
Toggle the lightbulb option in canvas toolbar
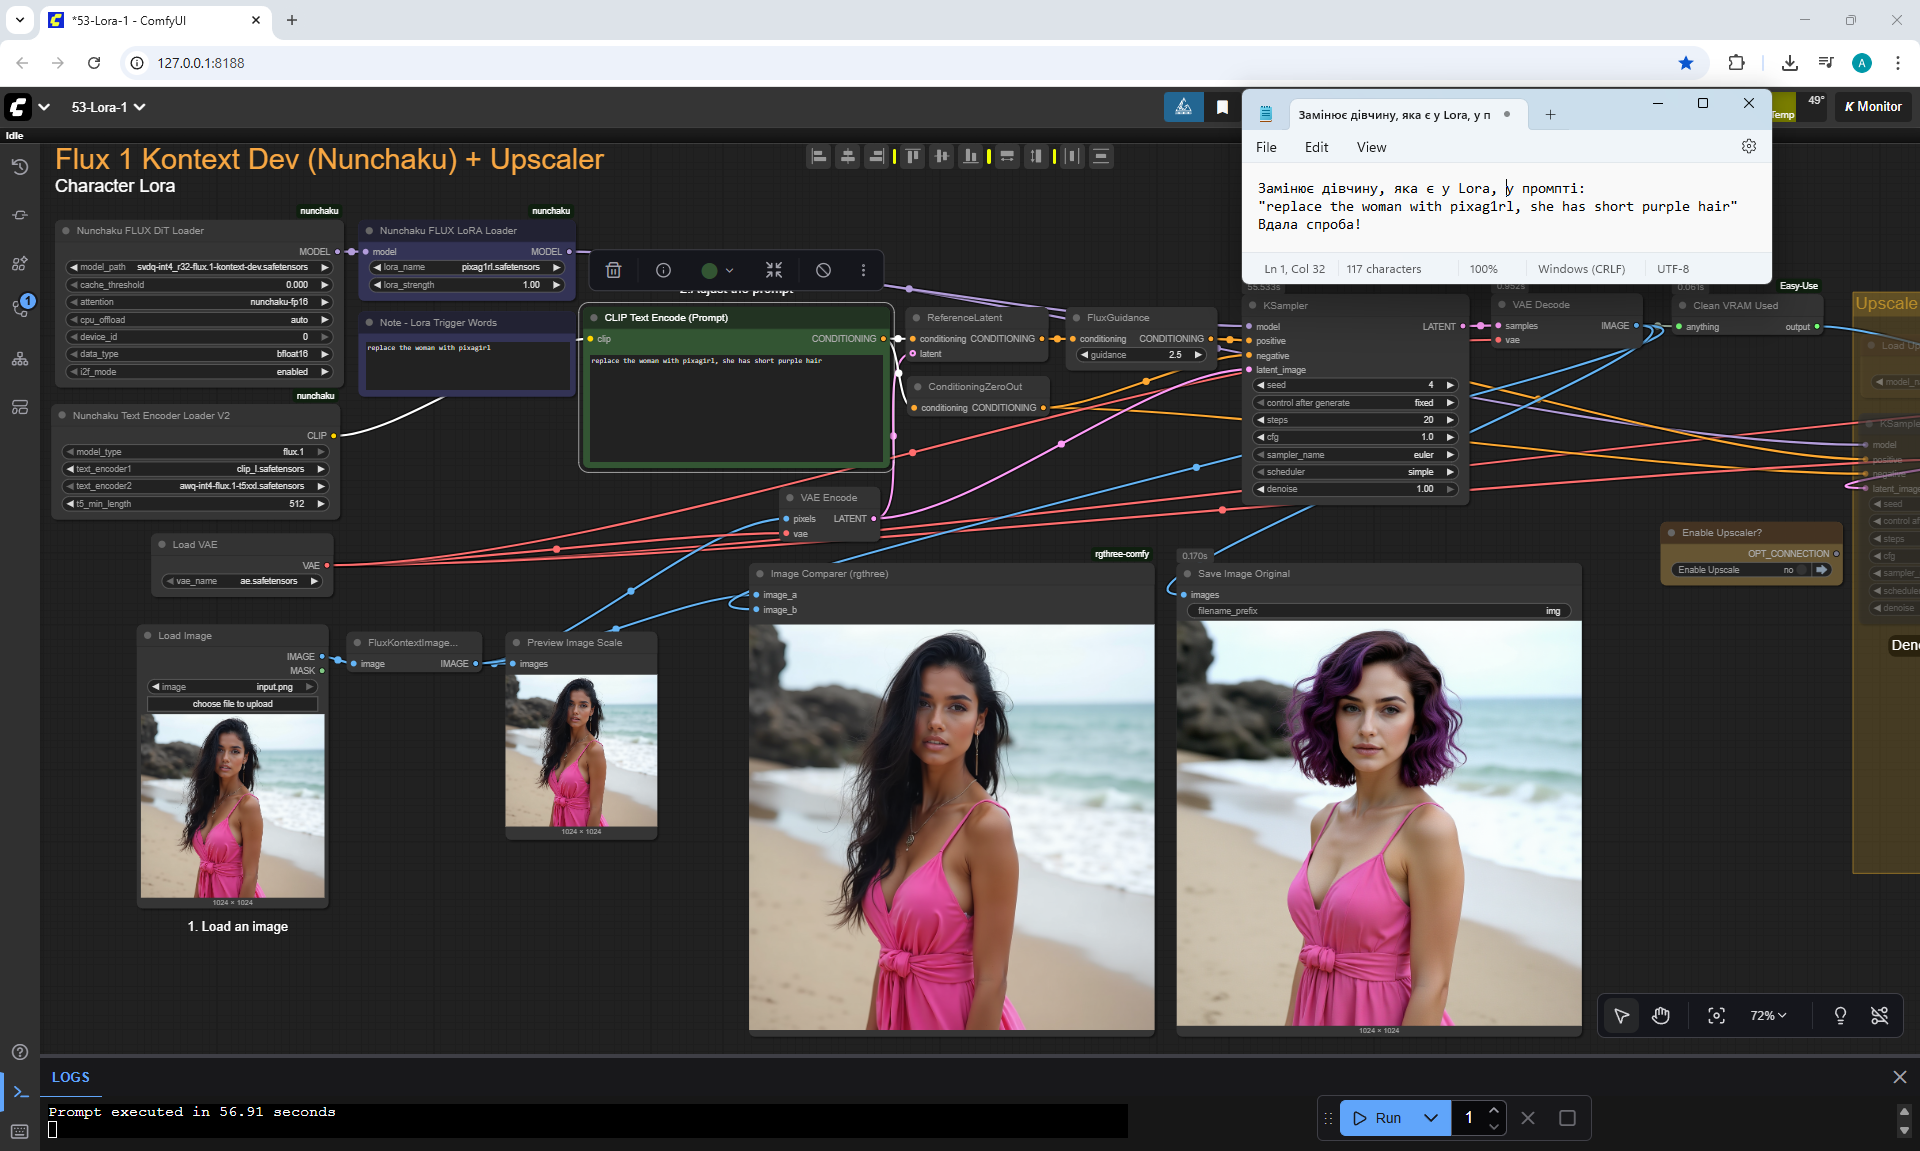click(1840, 1016)
